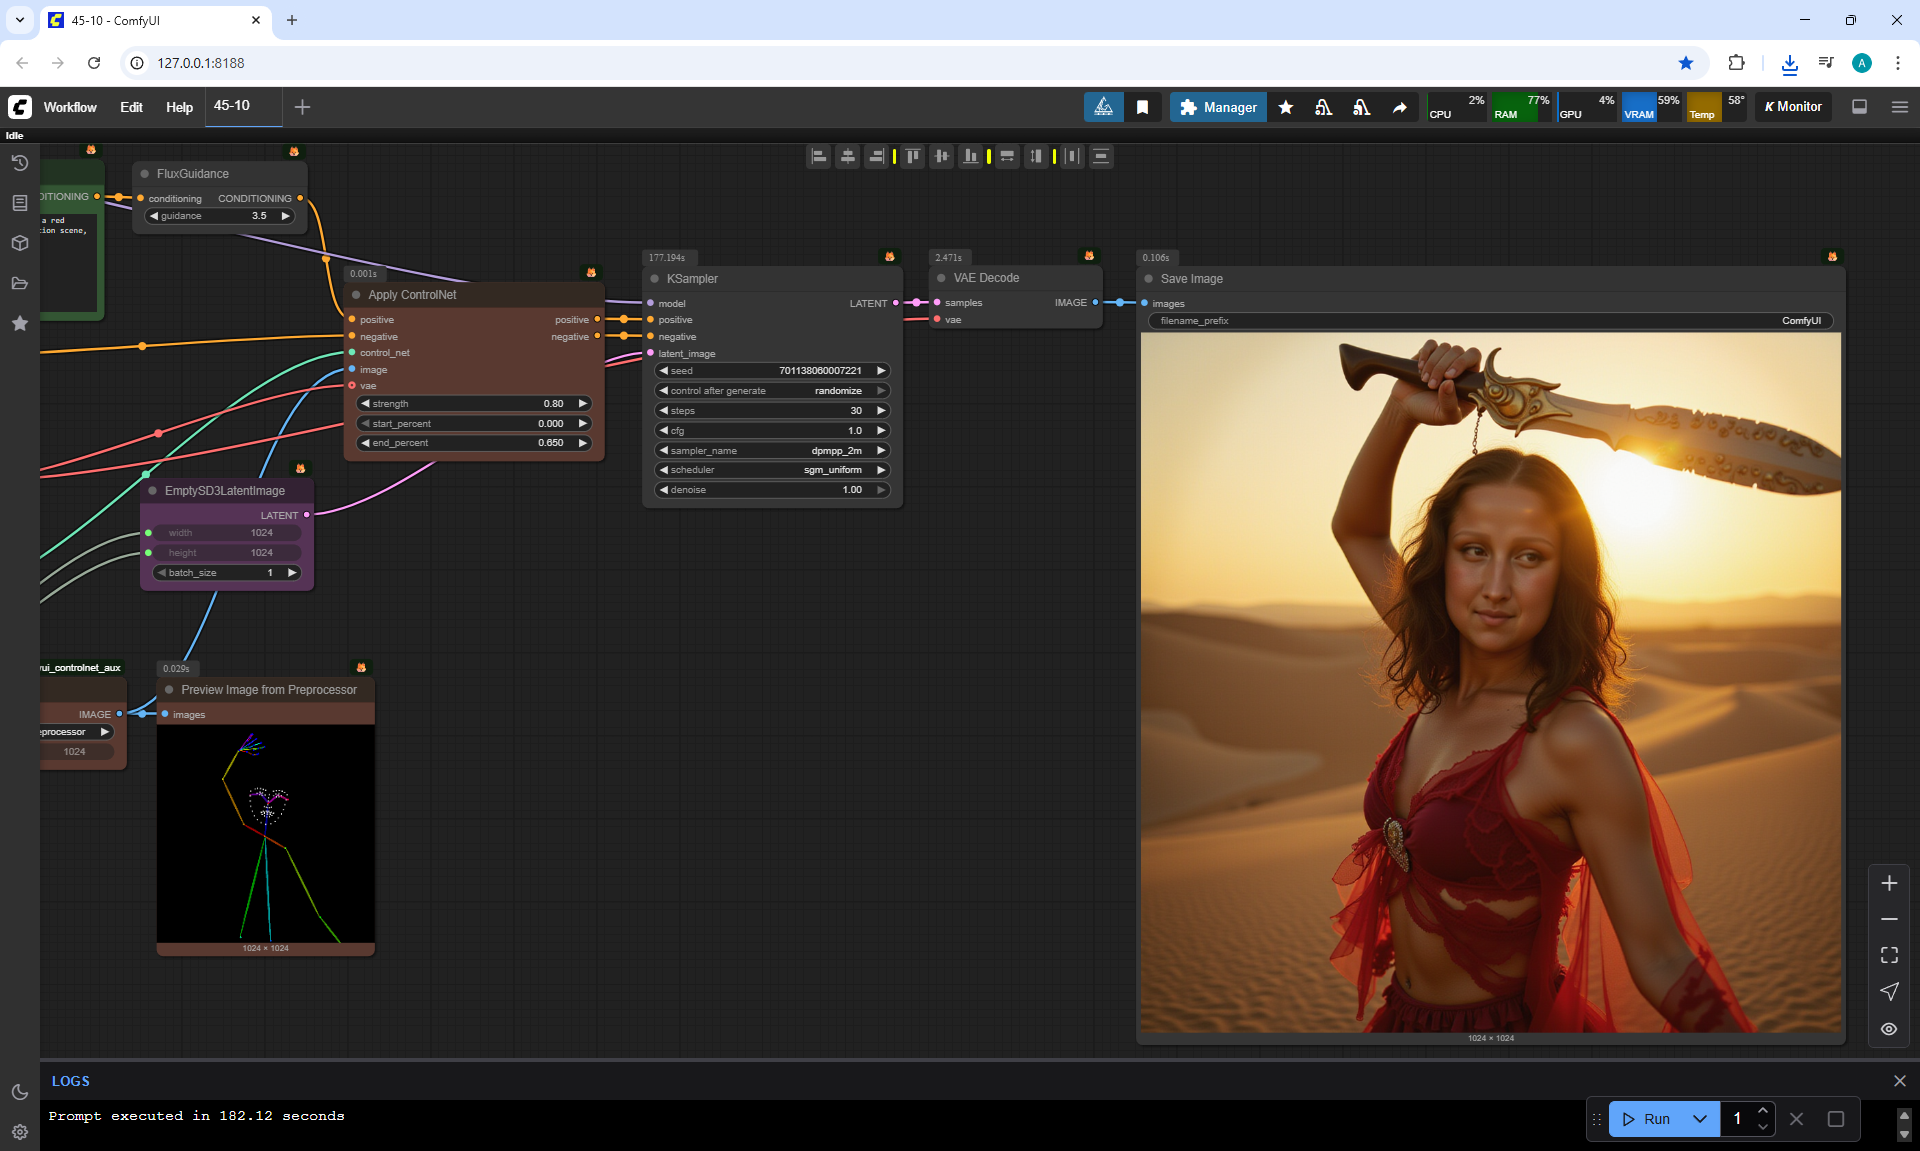Click the bookmark icon beside Manager
The height and width of the screenshot is (1151, 1920).
(1142, 107)
